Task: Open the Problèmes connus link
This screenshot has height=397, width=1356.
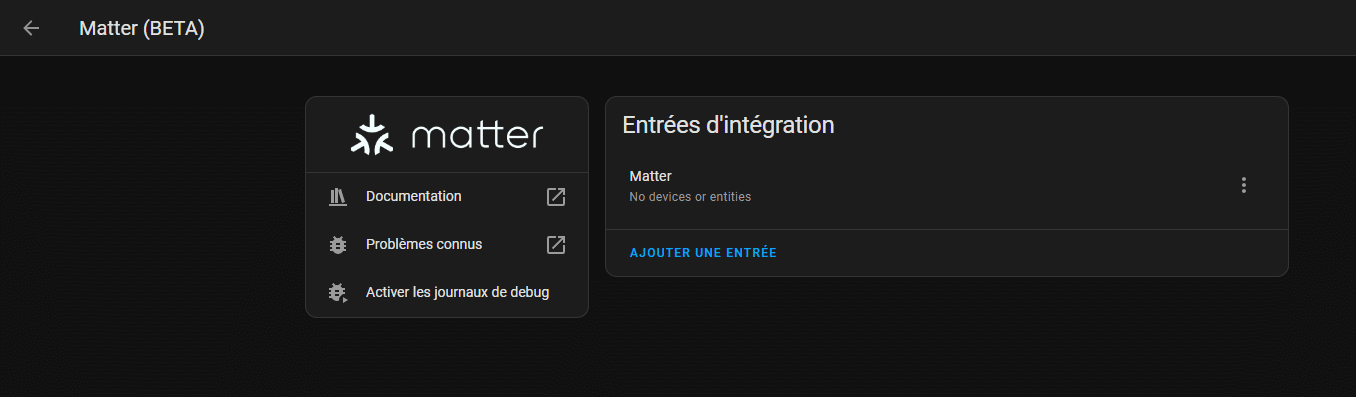Action: (x=424, y=244)
